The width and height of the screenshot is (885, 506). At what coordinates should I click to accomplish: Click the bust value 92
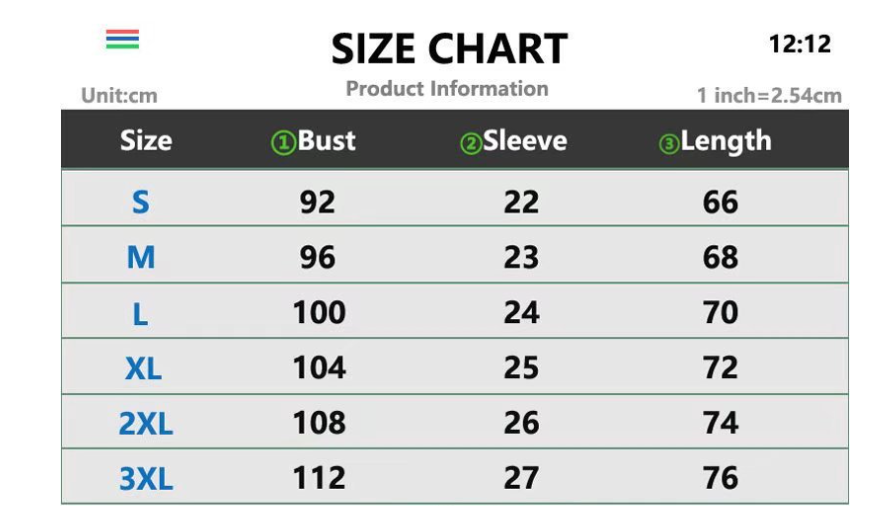click(318, 202)
